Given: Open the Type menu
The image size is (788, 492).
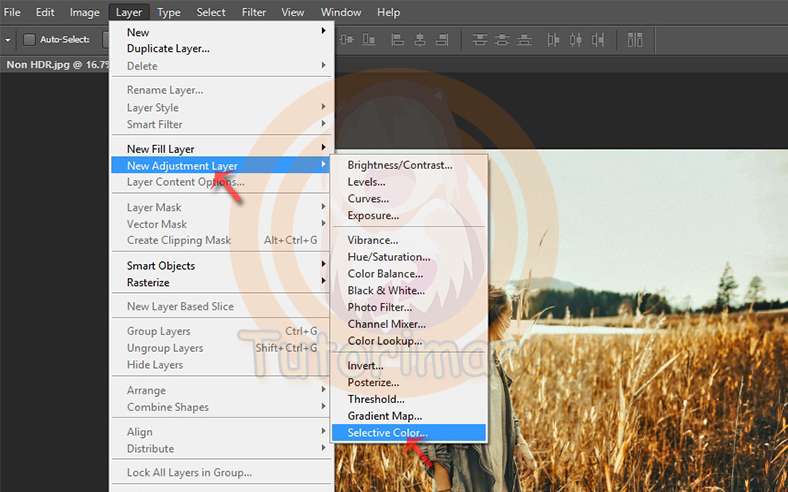Looking at the screenshot, I should point(168,12).
